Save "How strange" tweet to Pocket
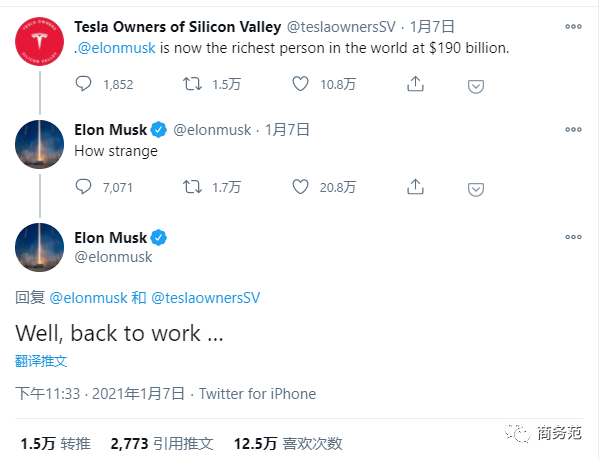601x460 pixels. coord(476,189)
